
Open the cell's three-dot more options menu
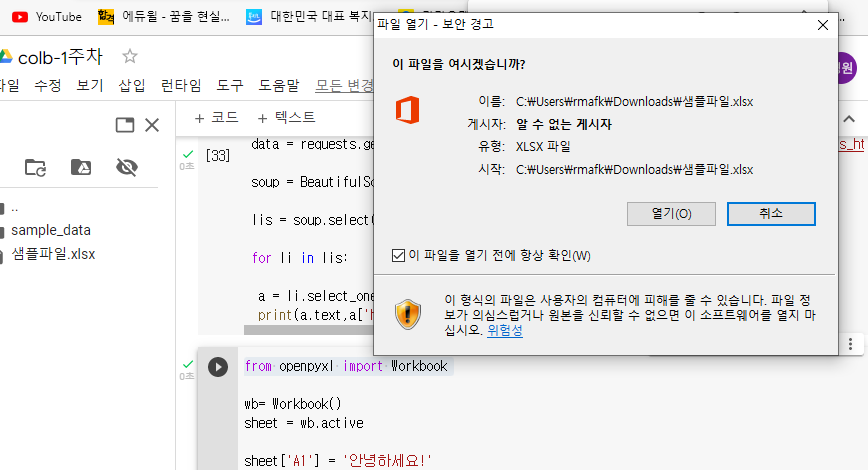850,344
